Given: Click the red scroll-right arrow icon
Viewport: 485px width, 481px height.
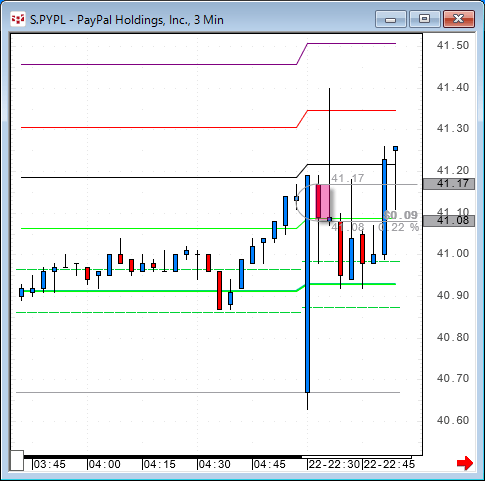Looking at the screenshot, I should [465, 463].
